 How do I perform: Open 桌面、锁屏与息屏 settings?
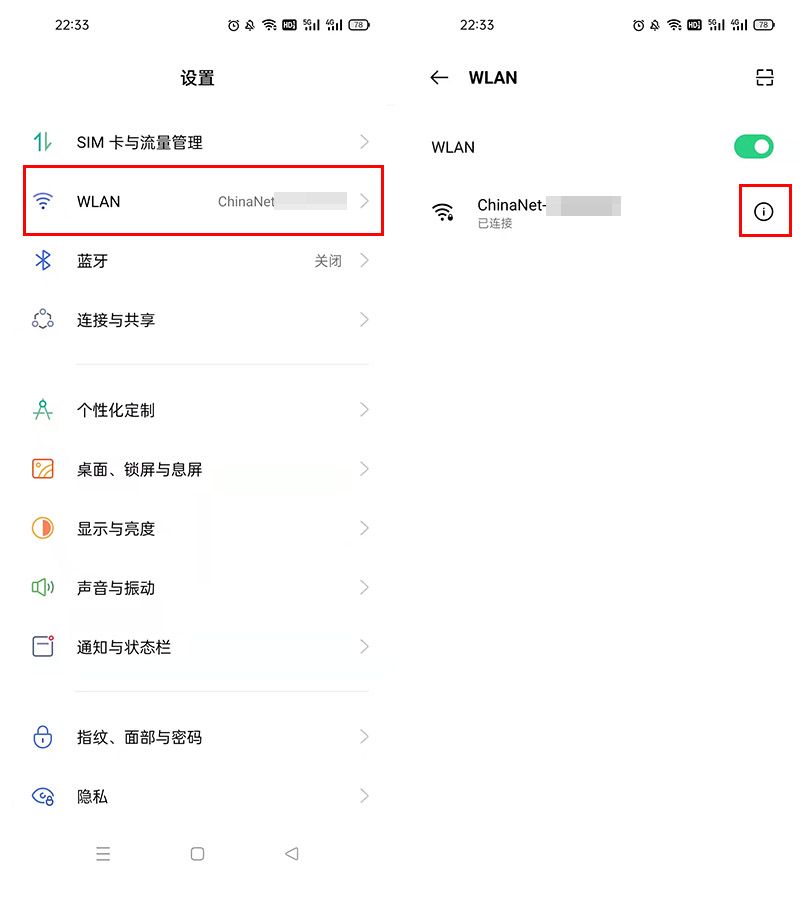200,469
